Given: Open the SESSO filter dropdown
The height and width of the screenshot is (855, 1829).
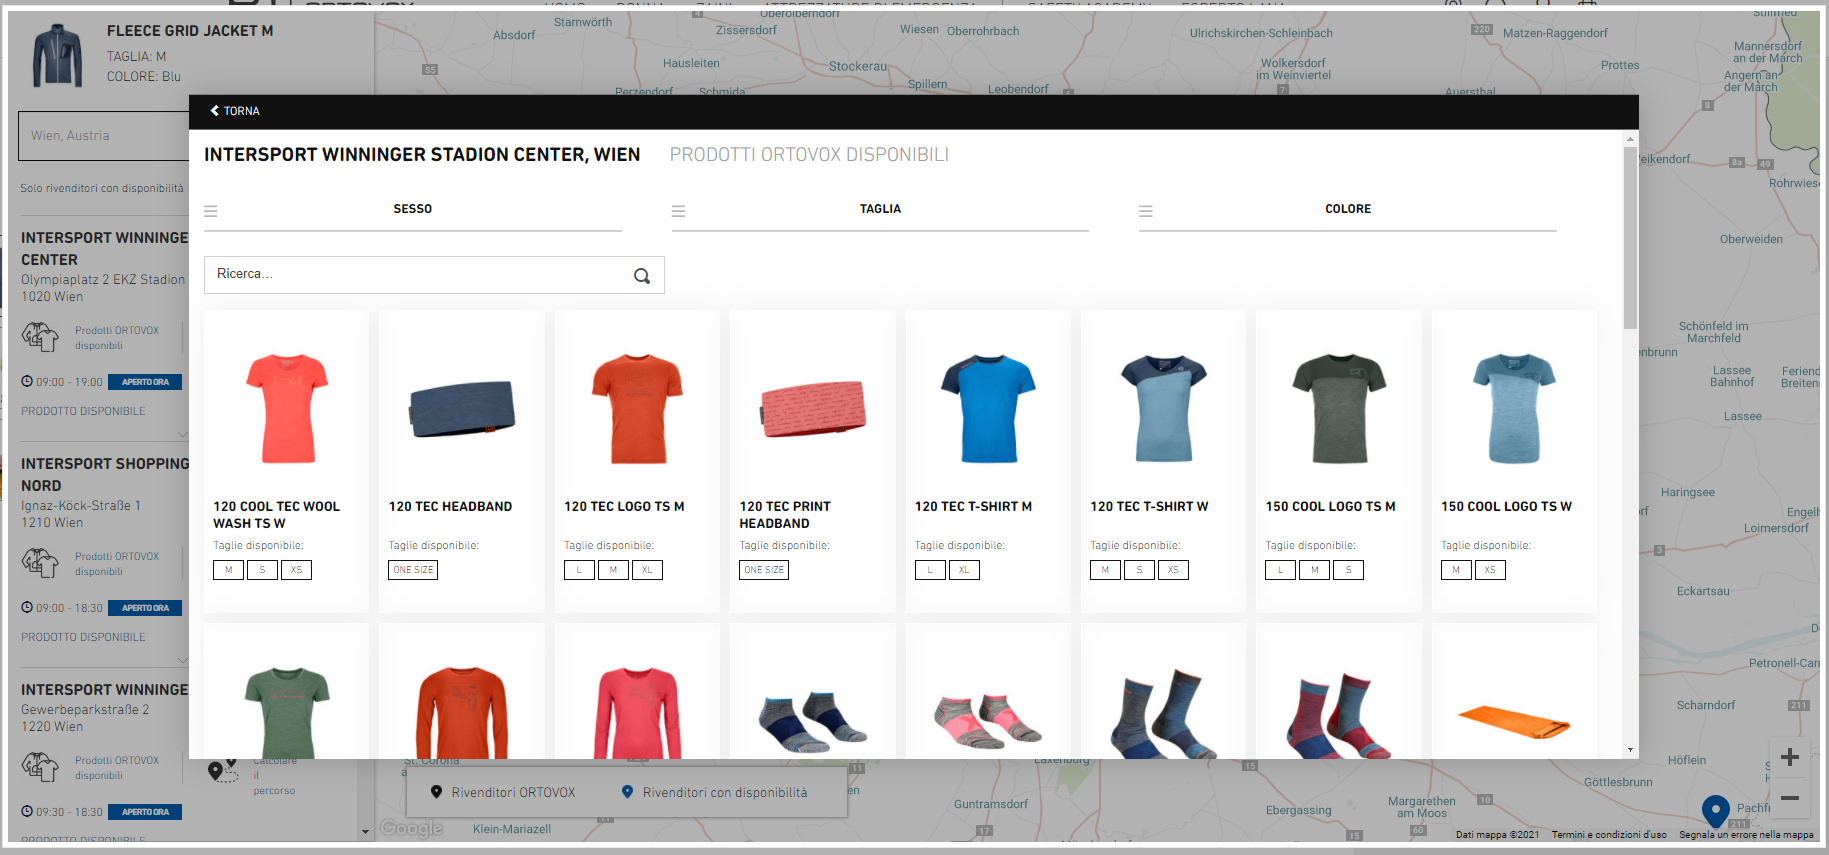Looking at the screenshot, I should (412, 210).
